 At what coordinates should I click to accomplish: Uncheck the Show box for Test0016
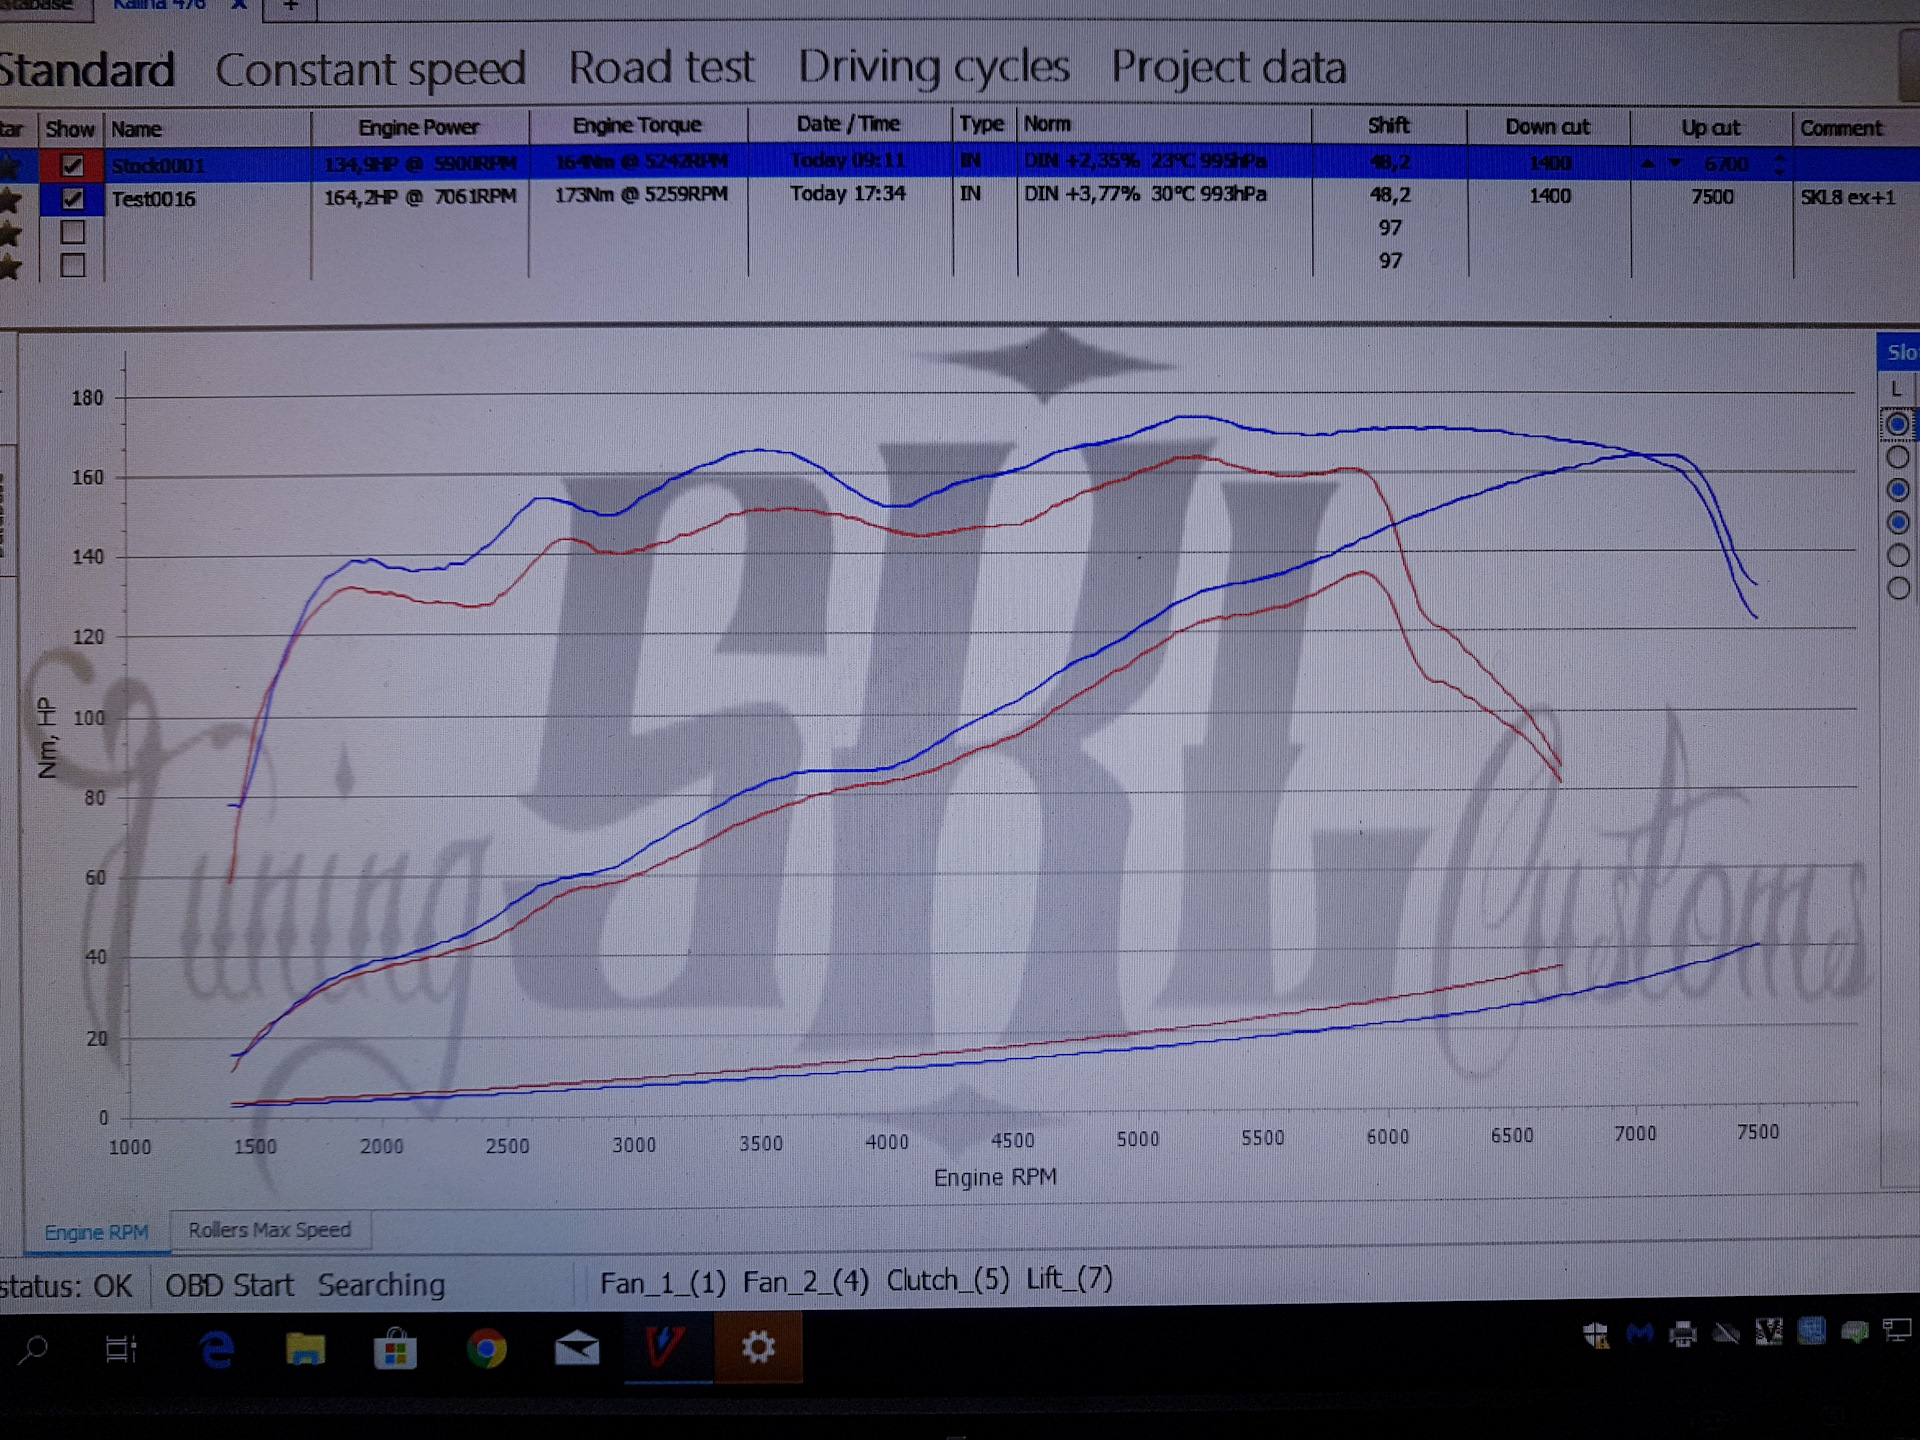click(x=72, y=198)
